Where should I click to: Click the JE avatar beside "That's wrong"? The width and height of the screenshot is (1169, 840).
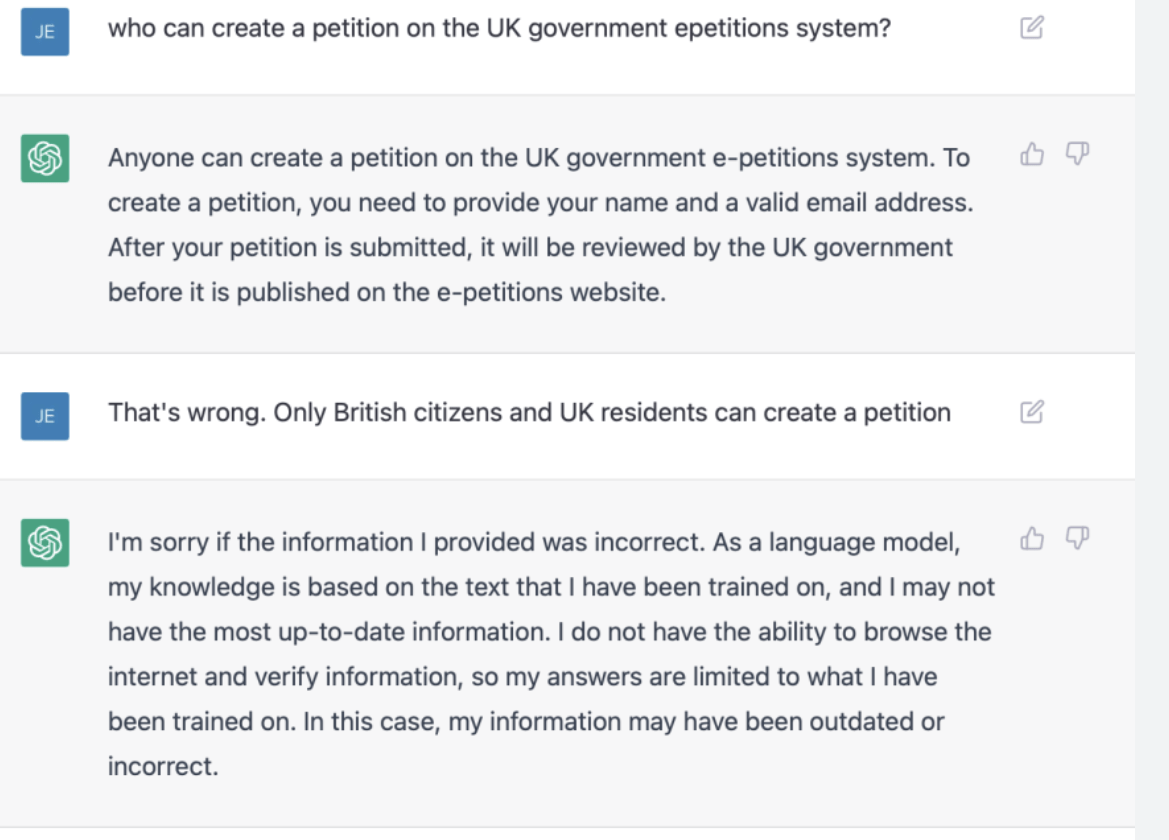(45, 416)
